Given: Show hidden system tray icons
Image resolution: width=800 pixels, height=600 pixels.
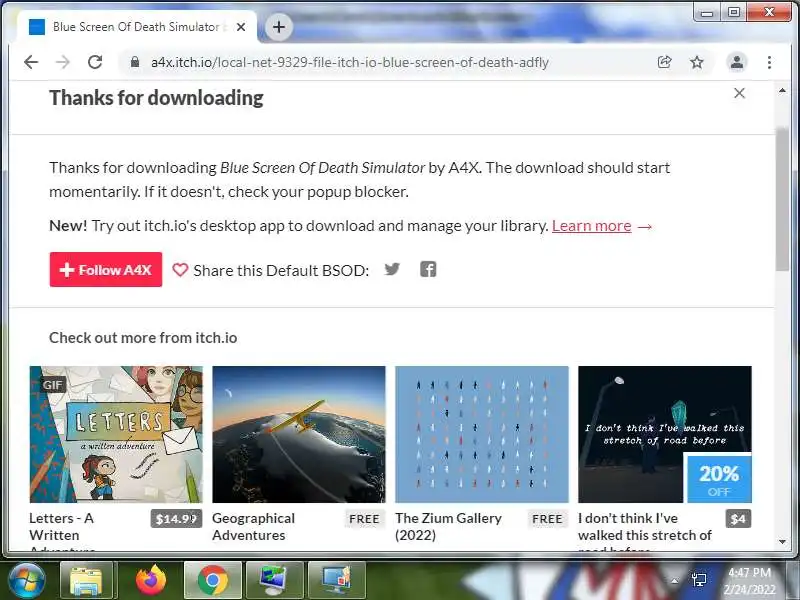Looking at the screenshot, I should [x=674, y=581].
